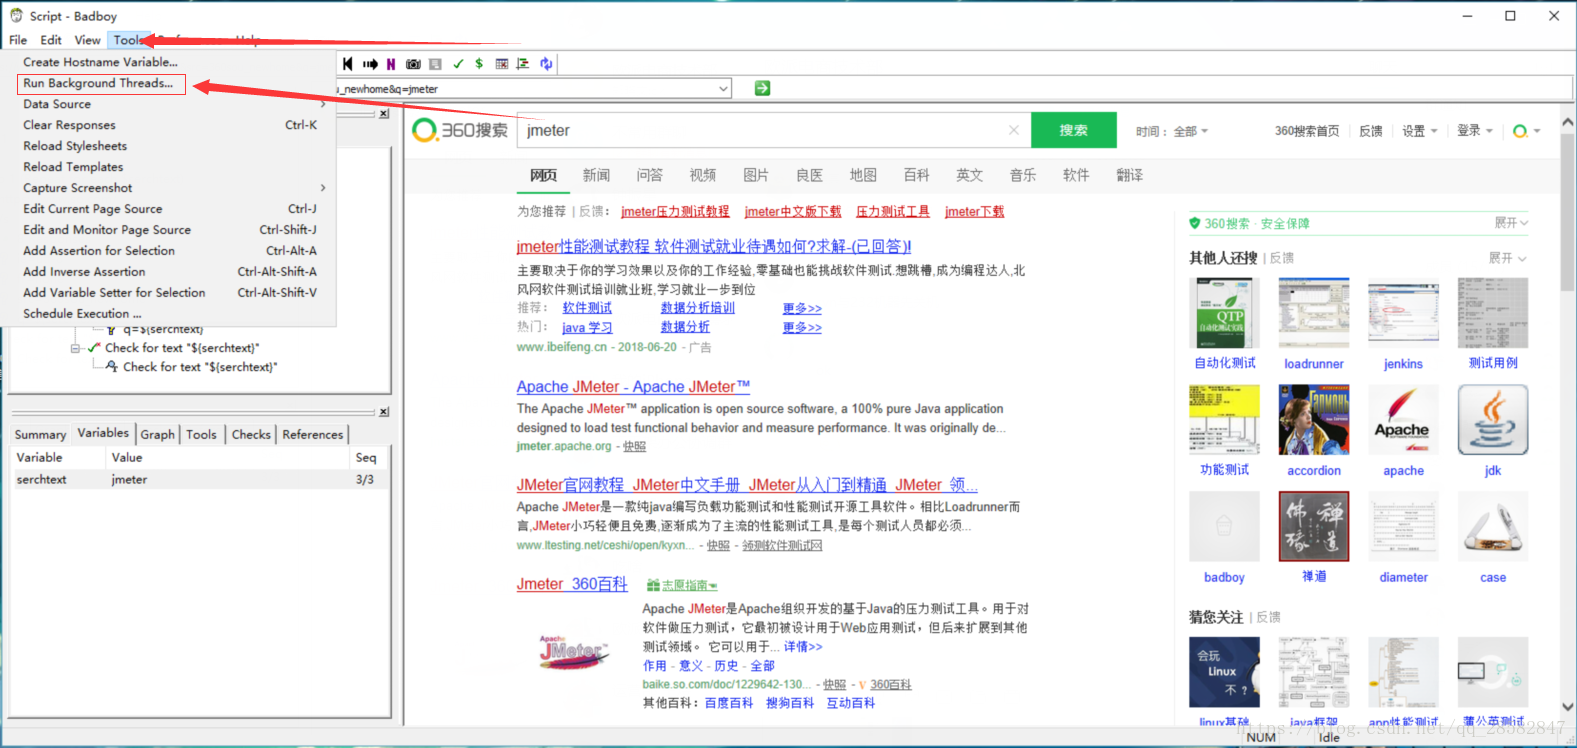1577x748 pixels.
Task: Open the address bar URL dropdown
Action: tap(723, 89)
